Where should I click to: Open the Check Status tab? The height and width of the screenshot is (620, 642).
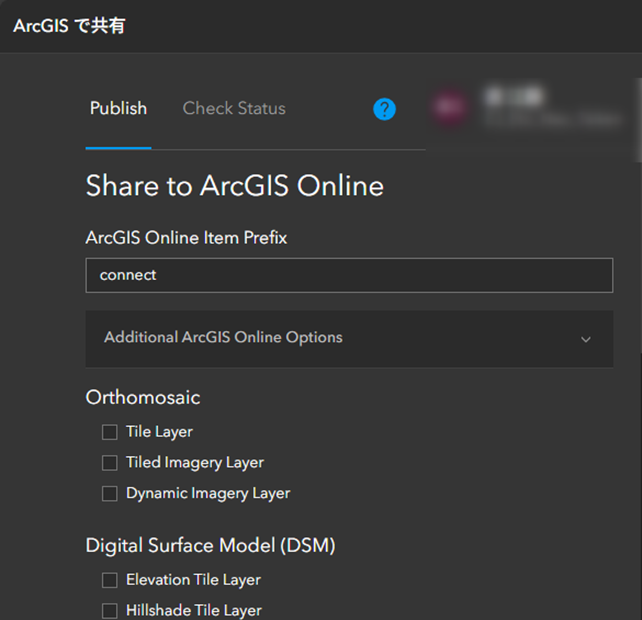point(234,109)
